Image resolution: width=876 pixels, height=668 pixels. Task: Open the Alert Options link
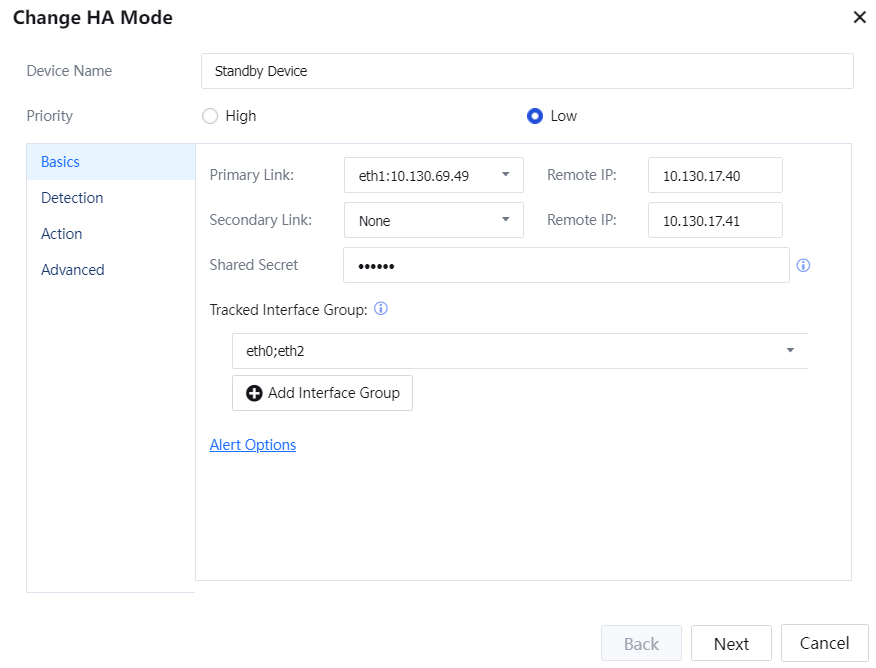pos(253,445)
